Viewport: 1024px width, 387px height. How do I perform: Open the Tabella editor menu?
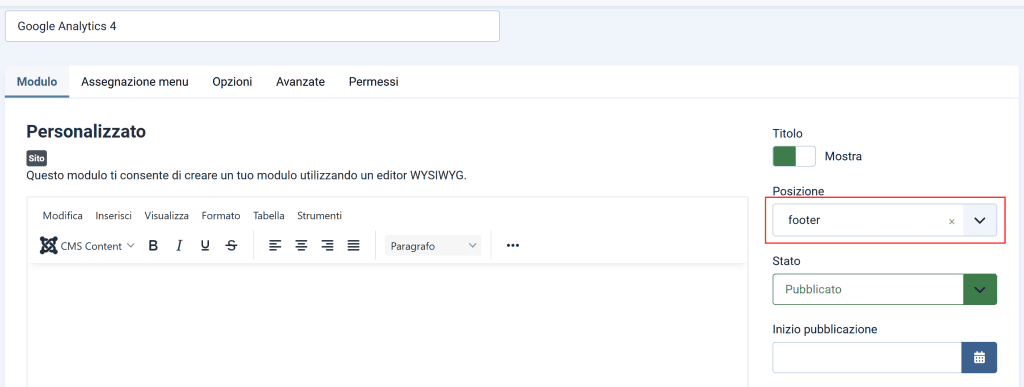tap(269, 215)
